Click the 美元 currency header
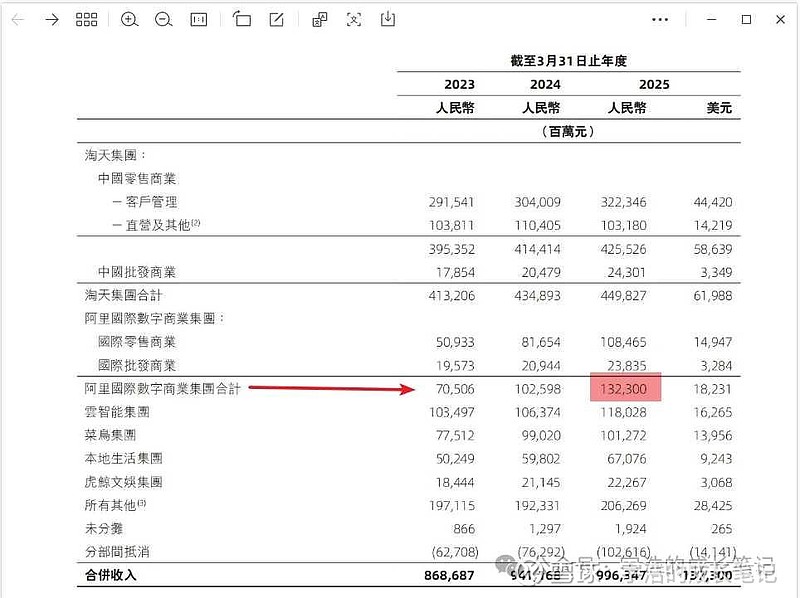Image resolution: width=800 pixels, height=598 pixels. coord(719,108)
